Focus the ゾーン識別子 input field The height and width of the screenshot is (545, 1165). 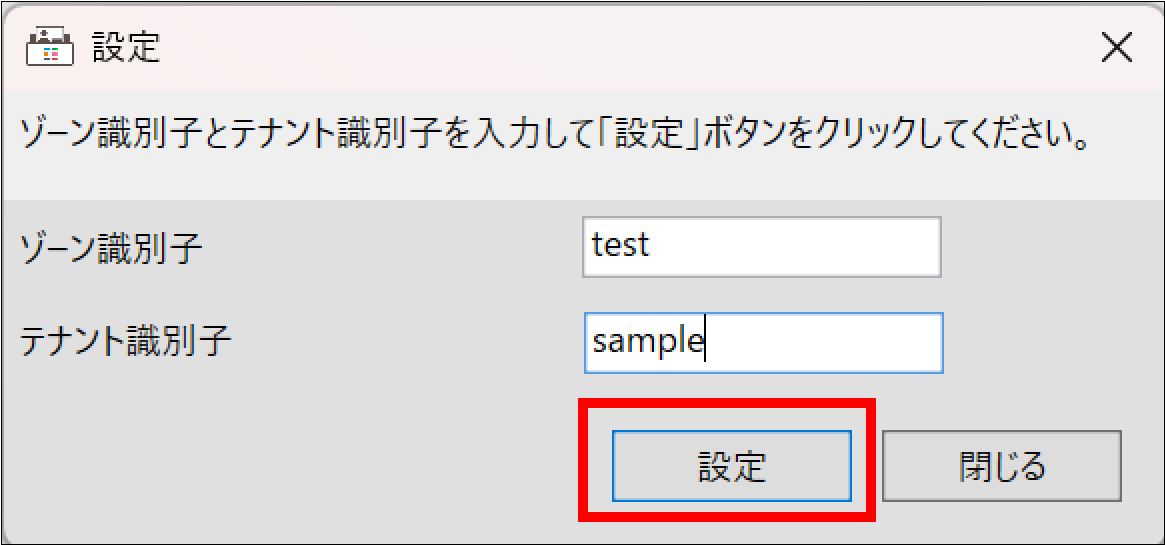pyautogui.click(x=762, y=247)
